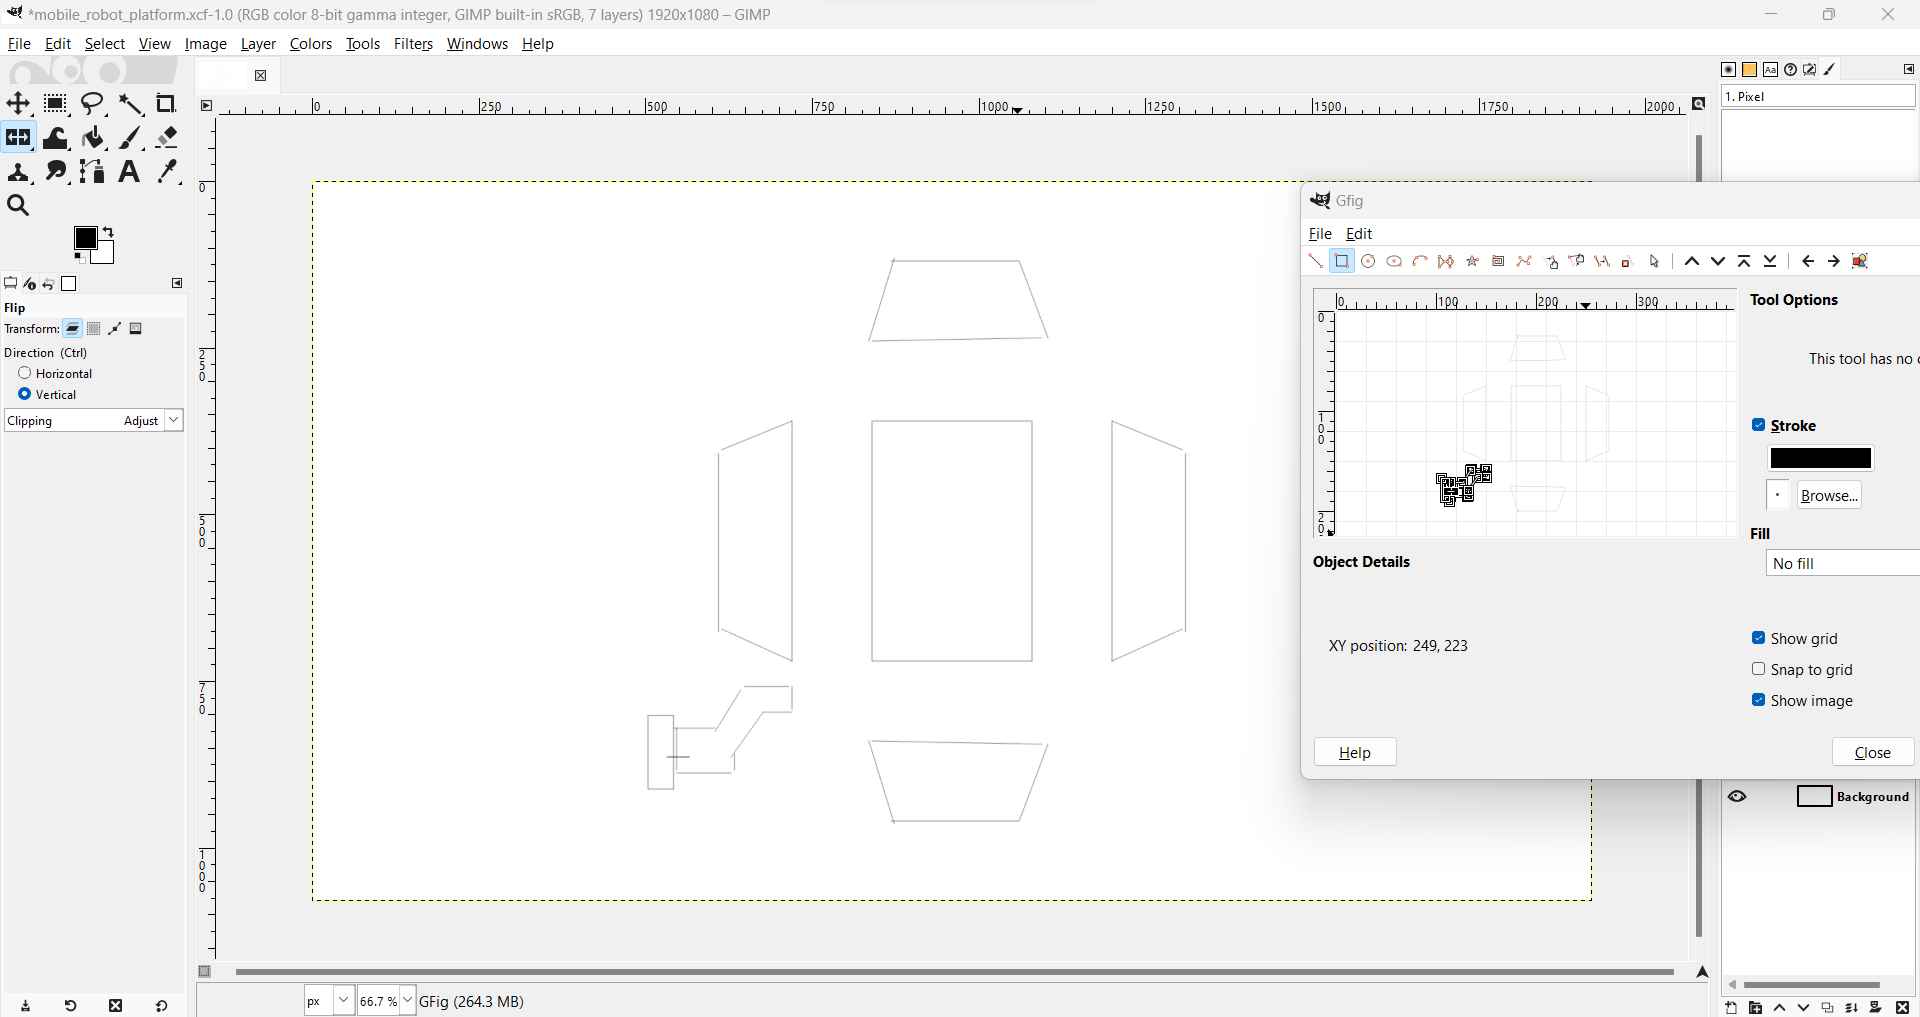Screen dimensions: 1920x1017
Task: Select the Rectangle Select tool
Action: pyautogui.click(x=56, y=104)
